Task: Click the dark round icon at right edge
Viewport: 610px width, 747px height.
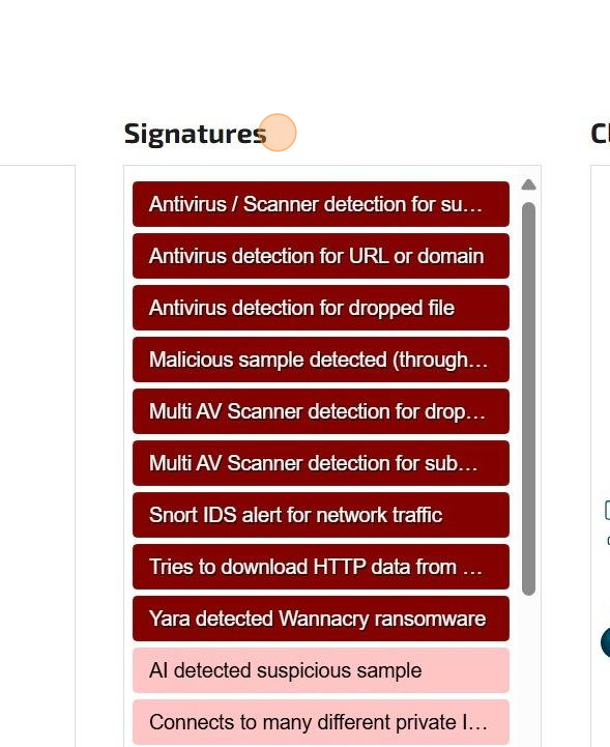Action: tap(605, 642)
